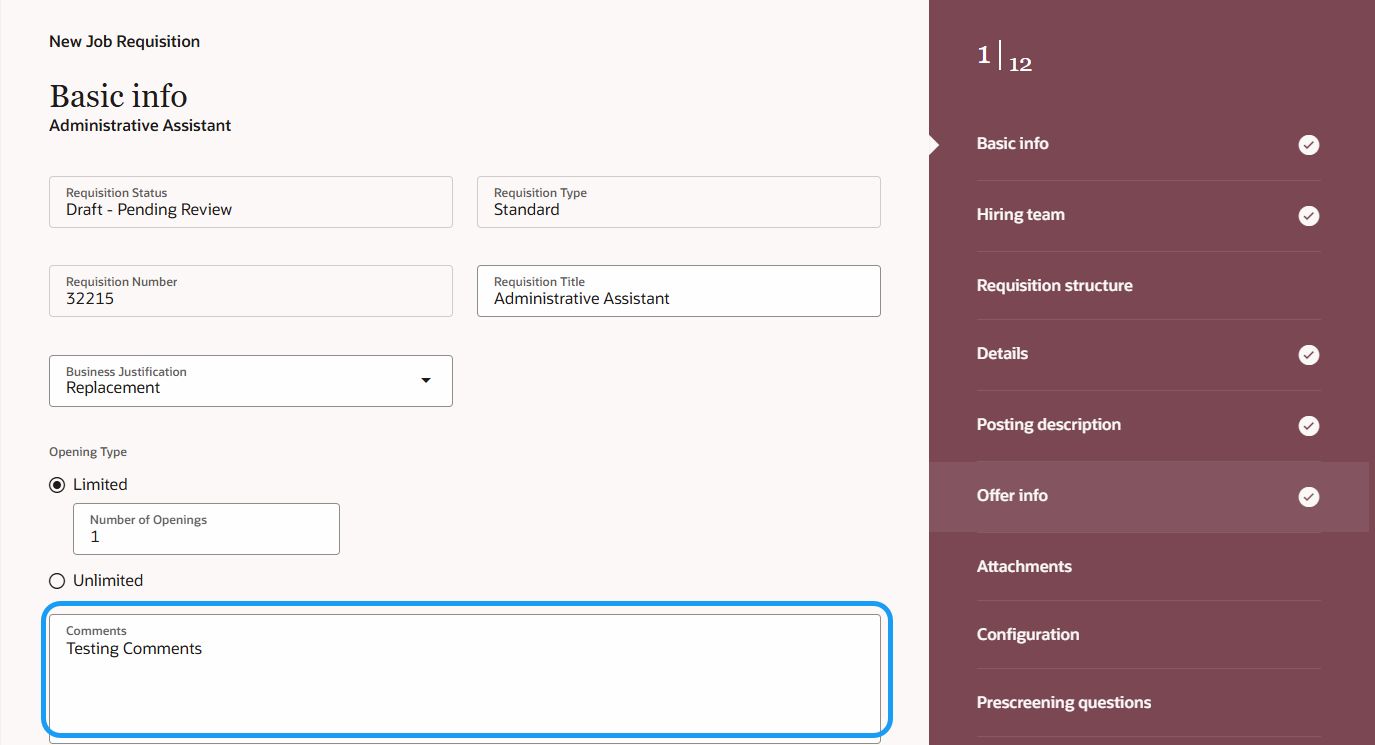This screenshot has width=1375, height=745.
Task: Select the Unlimited opening type radio button
Action: coord(57,581)
